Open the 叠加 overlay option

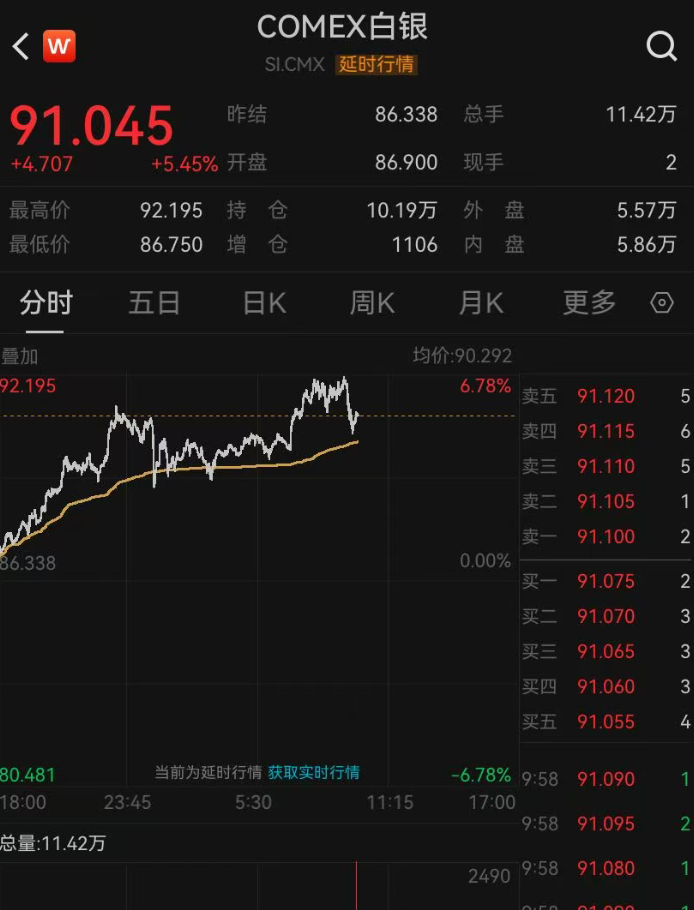[20, 356]
